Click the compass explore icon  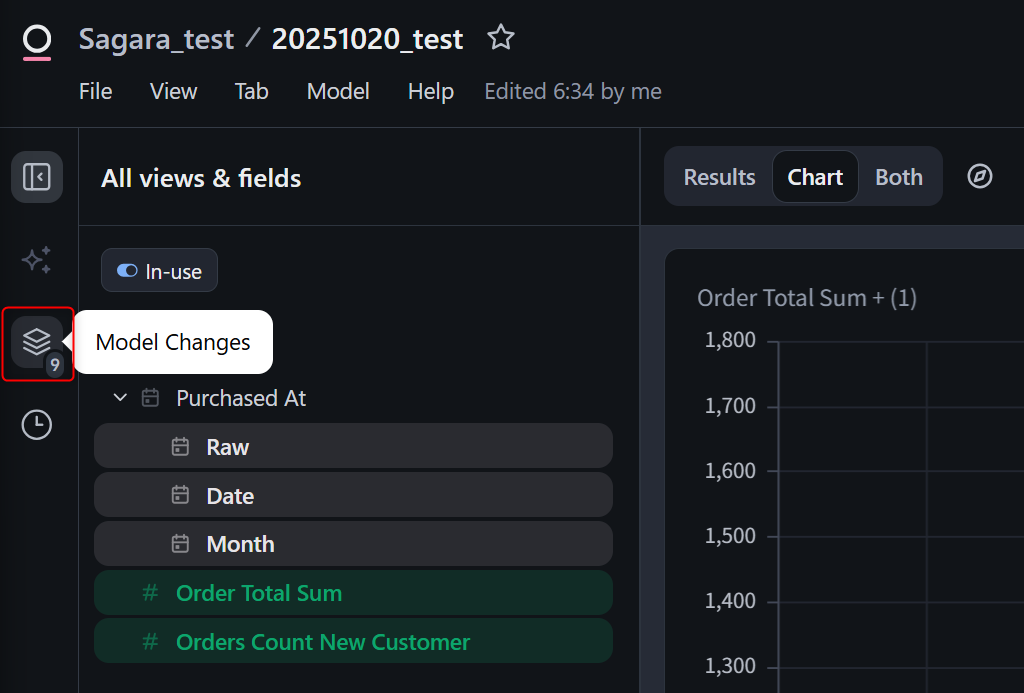pyautogui.click(x=980, y=177)
